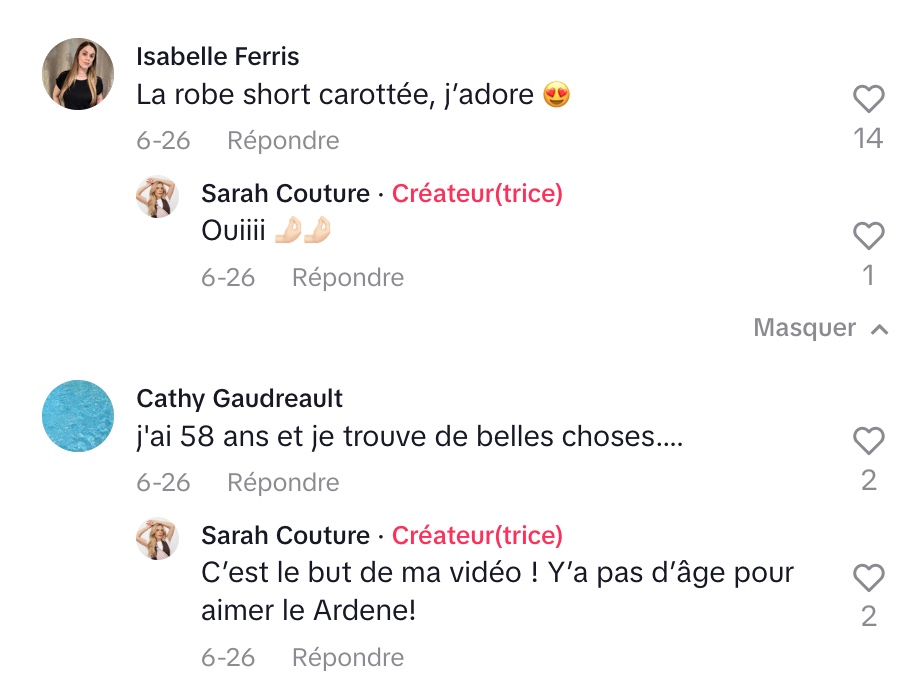Open Sarah Couture's avatar in the first reply
Image resolution: width=920 pixels, height=680 pixels.
pyautogui.click(x=157, y=197)
